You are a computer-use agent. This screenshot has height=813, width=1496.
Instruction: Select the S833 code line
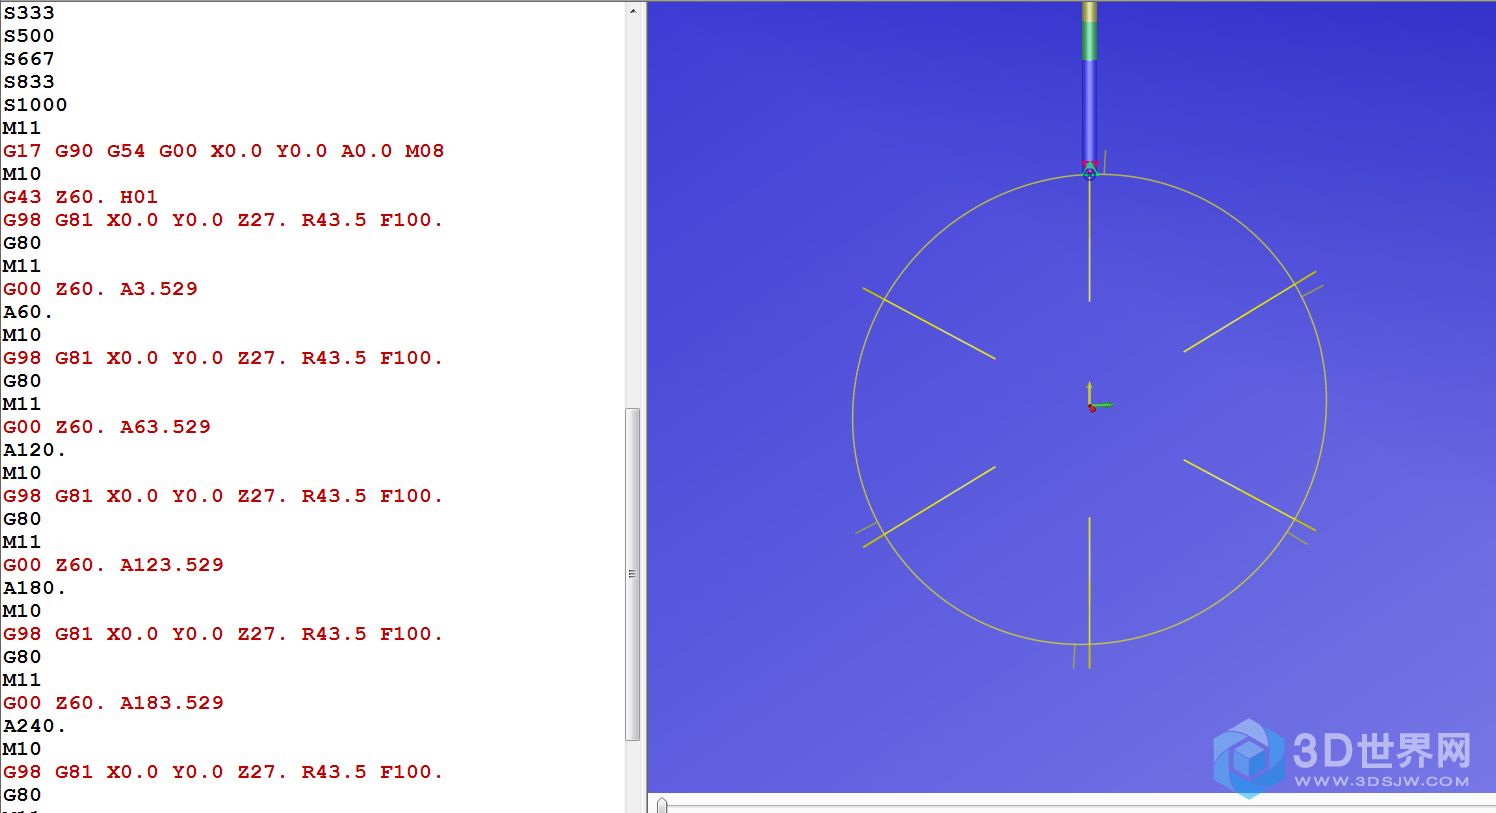coord(29,82)
